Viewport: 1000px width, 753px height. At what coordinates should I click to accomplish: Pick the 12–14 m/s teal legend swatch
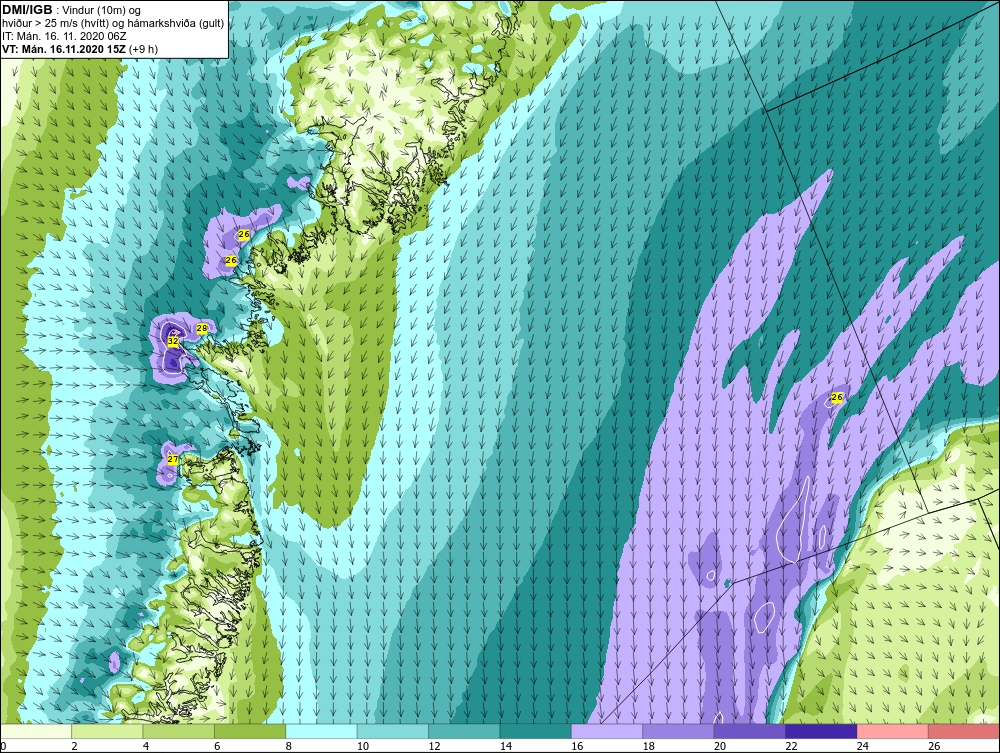(x=464, y=731)
